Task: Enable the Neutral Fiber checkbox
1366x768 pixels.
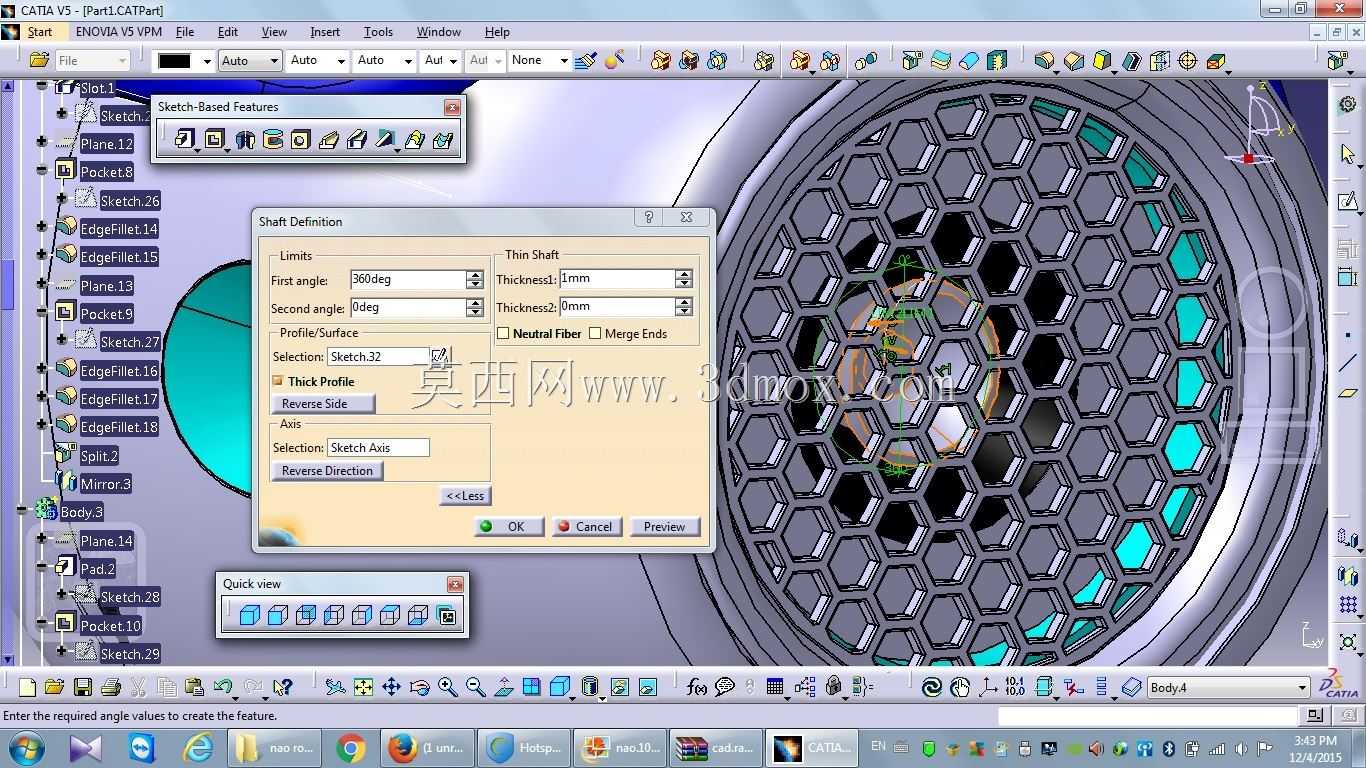Action: (x=503, y=333)
